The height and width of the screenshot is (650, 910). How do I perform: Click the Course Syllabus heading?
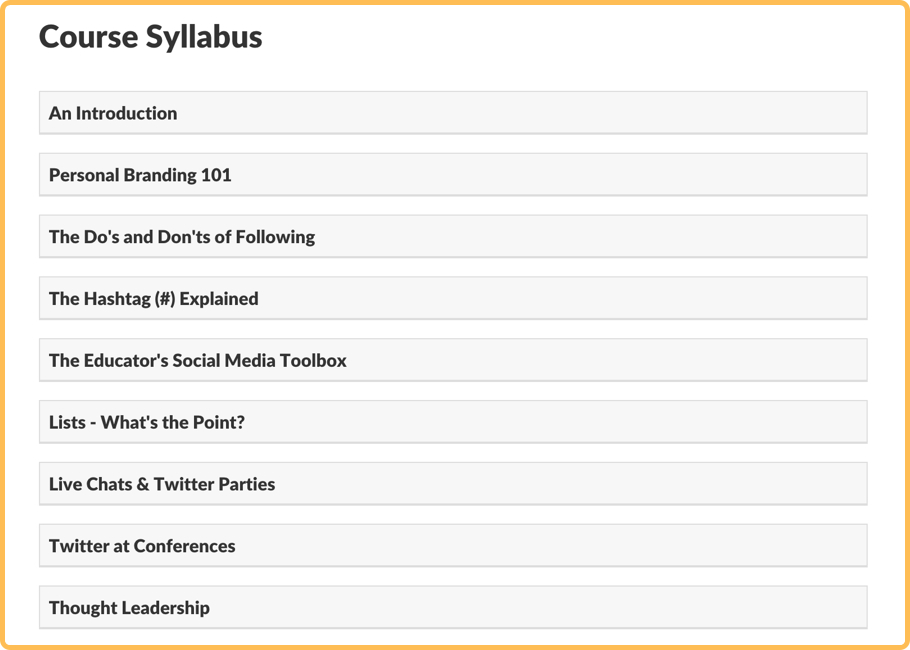(150, 37)
